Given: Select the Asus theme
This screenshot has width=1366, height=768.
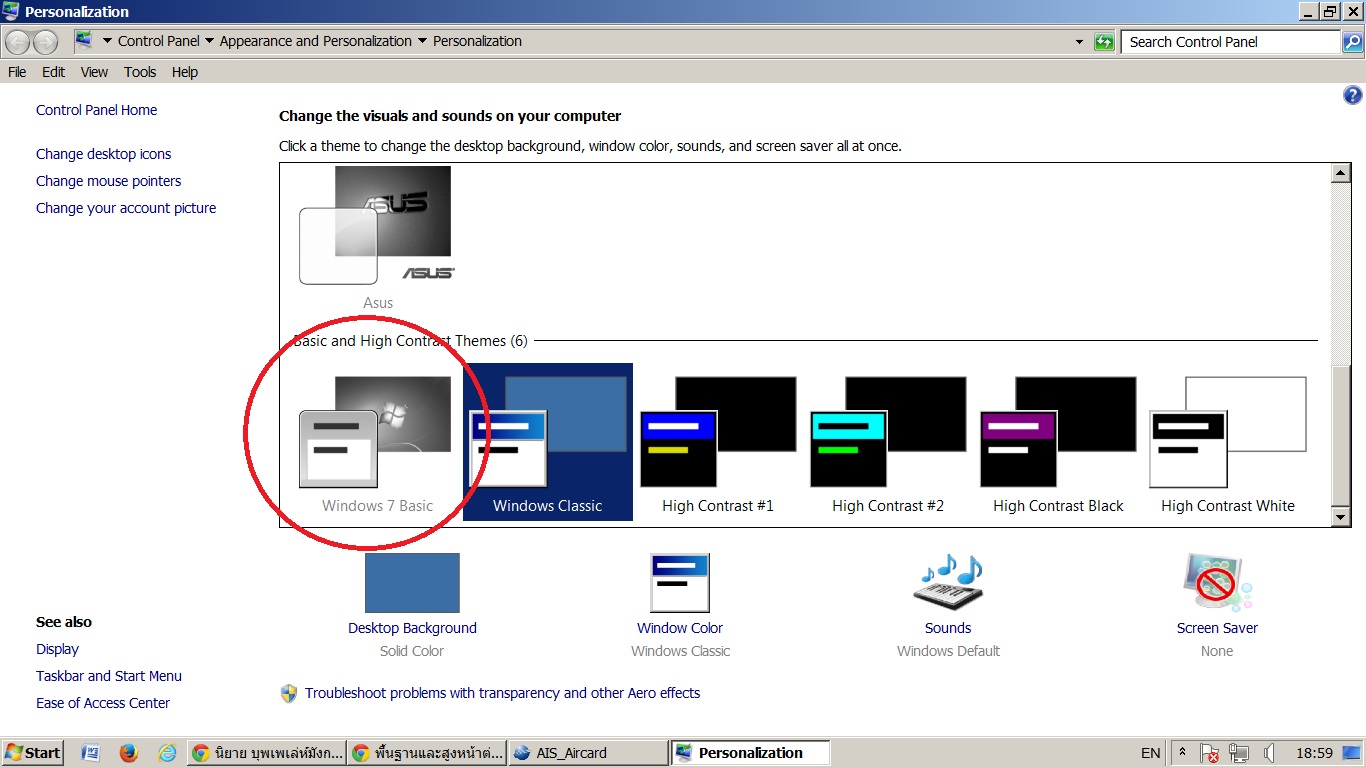Looking at the screenshot, I should (378, 238).
